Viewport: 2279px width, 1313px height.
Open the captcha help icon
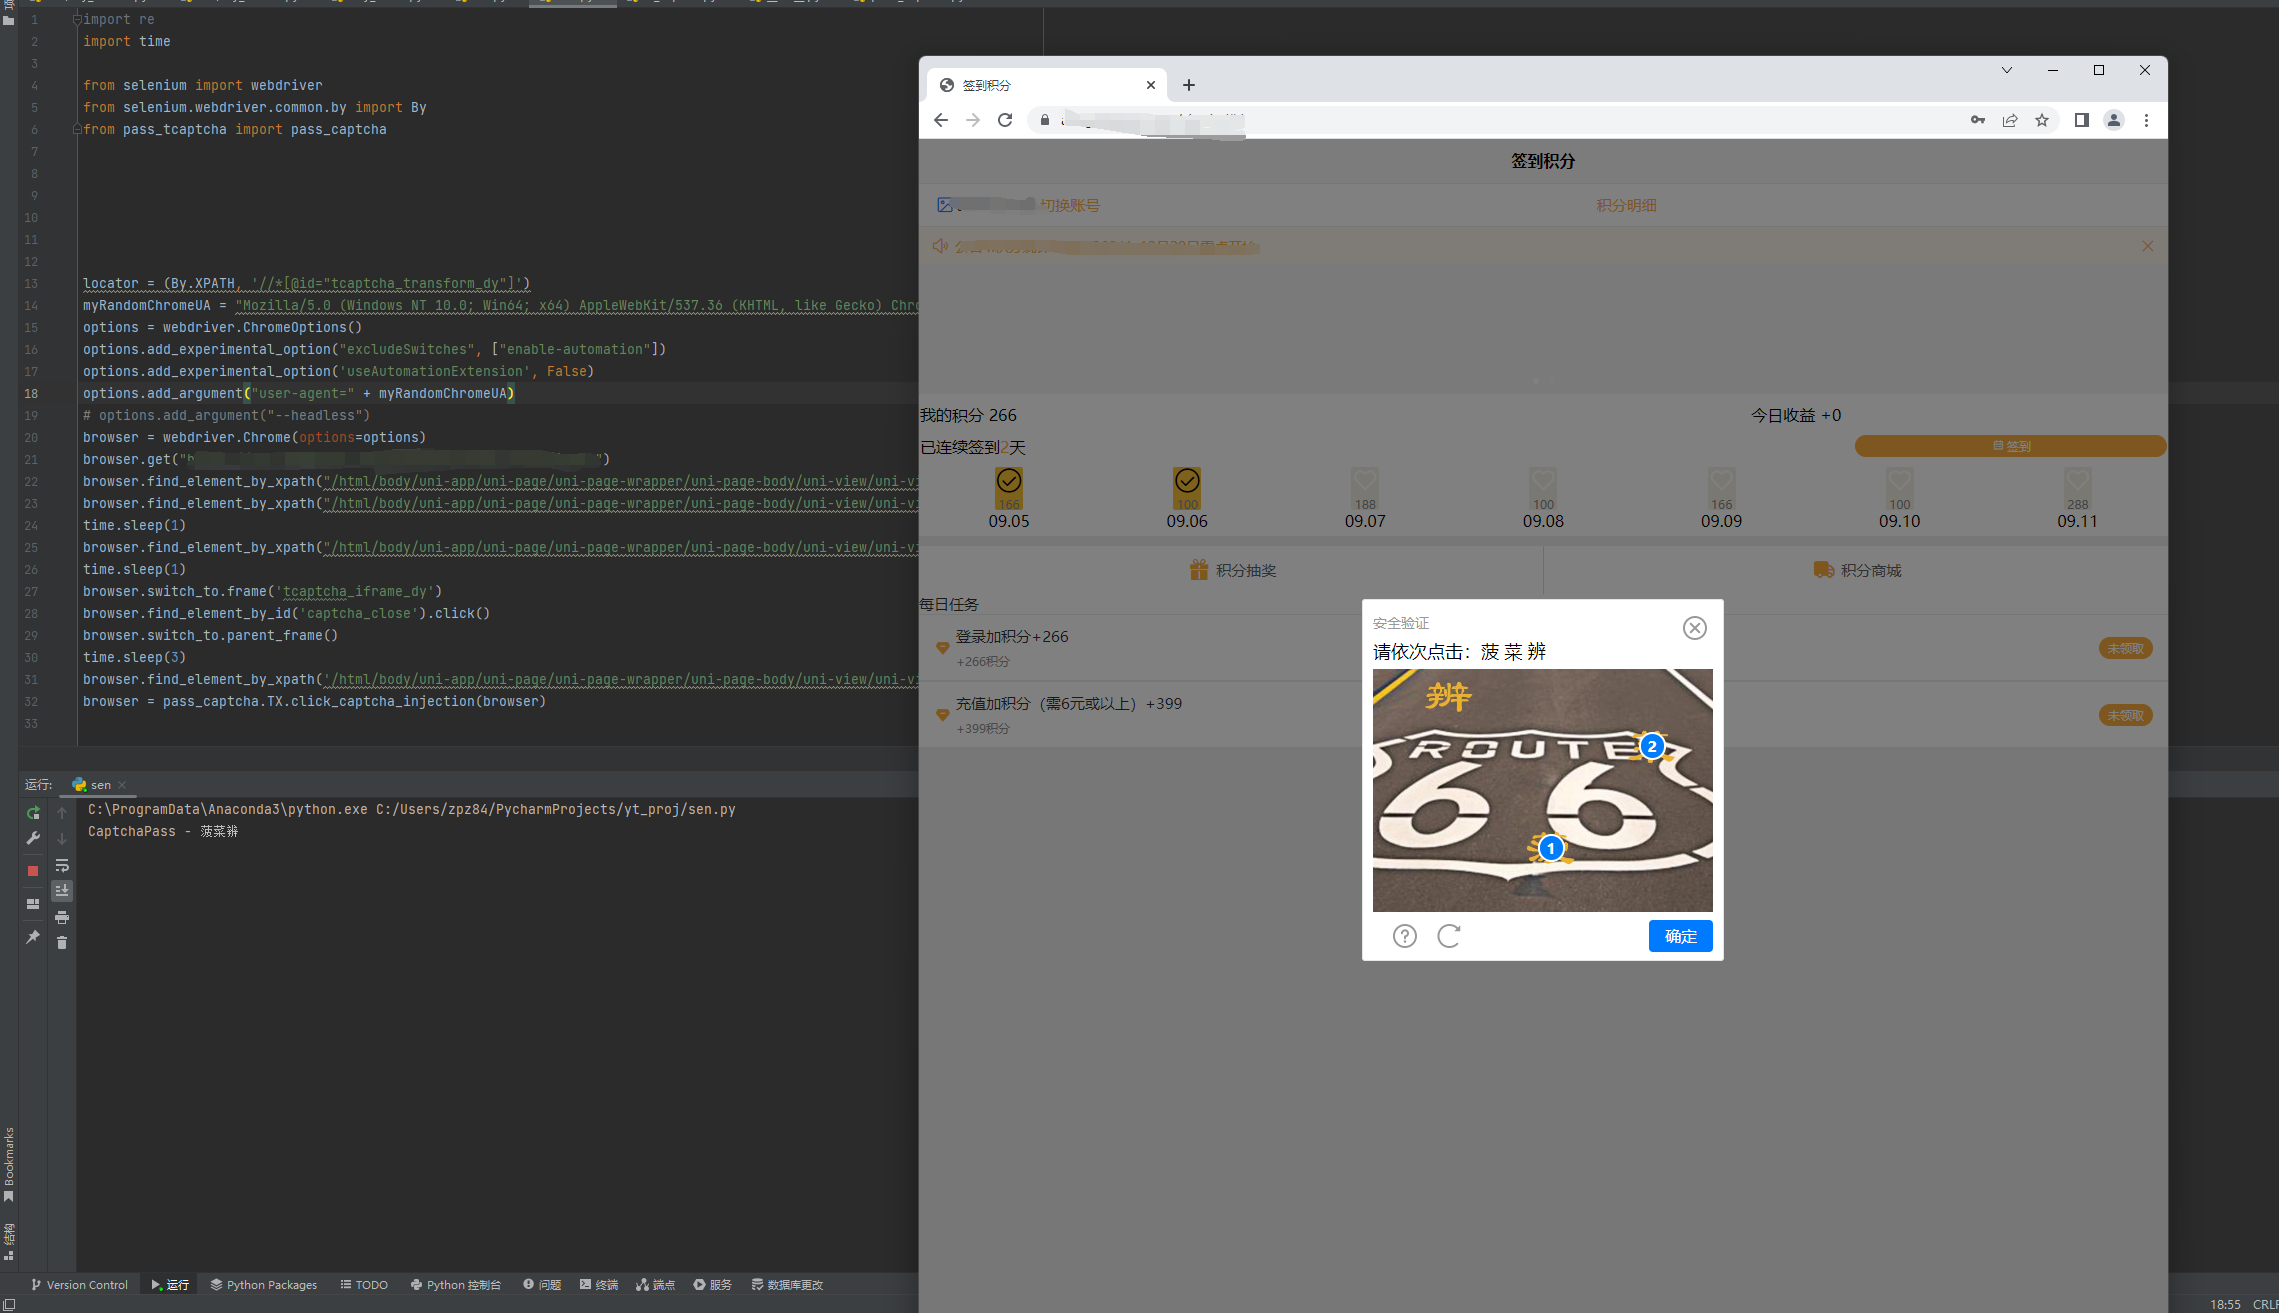(x=1404, y=936)
